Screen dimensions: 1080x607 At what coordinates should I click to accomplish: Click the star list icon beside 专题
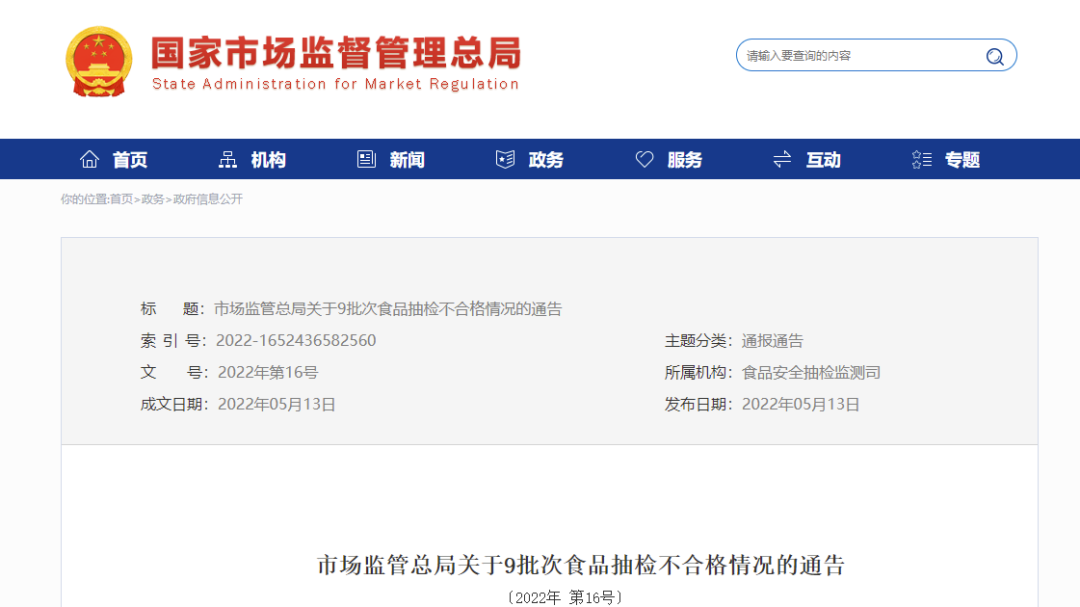tap(922, 159)
